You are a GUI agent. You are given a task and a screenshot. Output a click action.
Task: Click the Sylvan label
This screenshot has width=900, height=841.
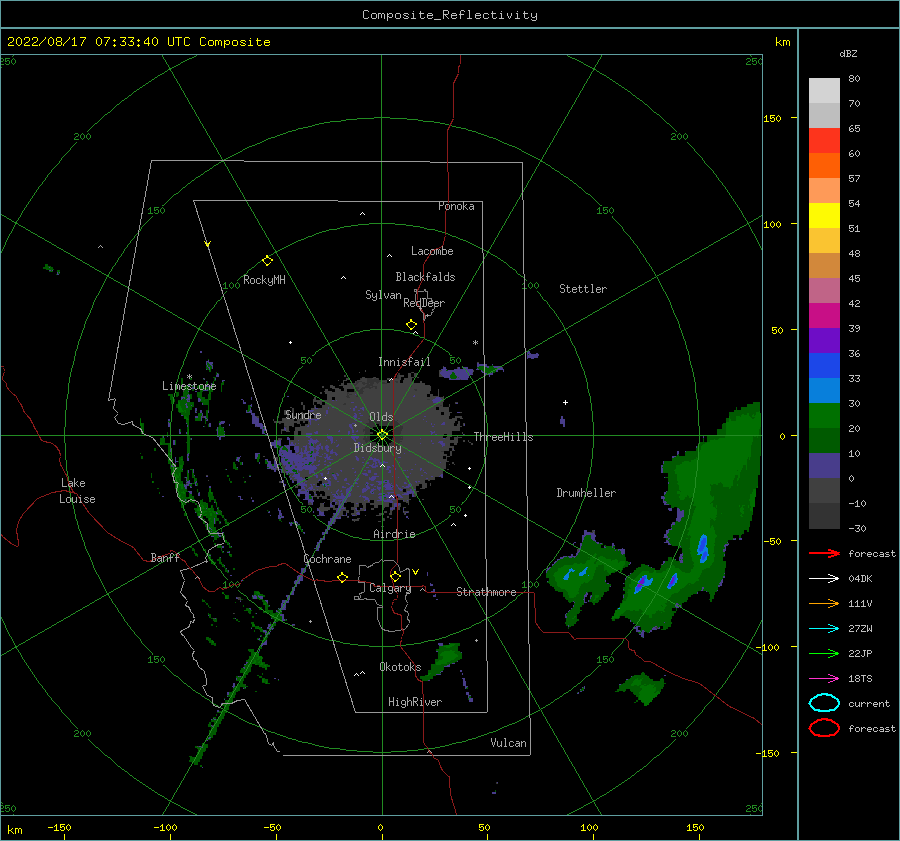(x=383, y=295)
